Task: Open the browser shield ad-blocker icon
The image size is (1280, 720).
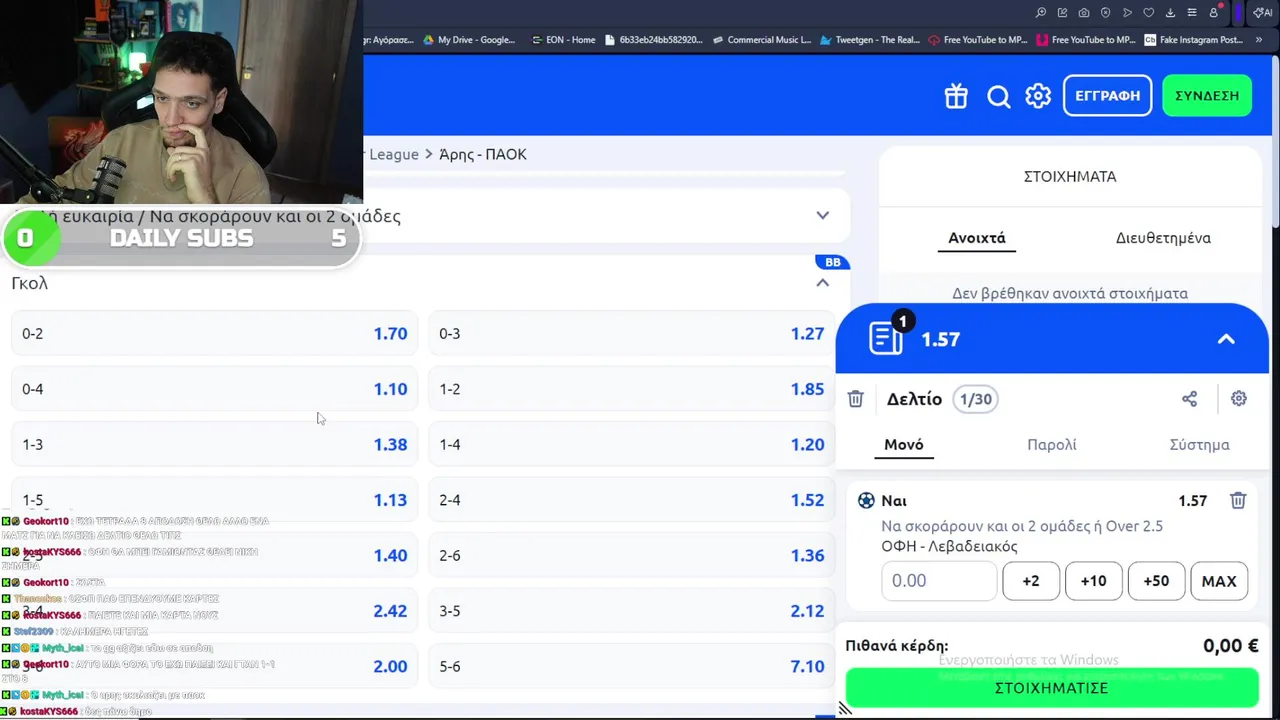Action: 1106,13
